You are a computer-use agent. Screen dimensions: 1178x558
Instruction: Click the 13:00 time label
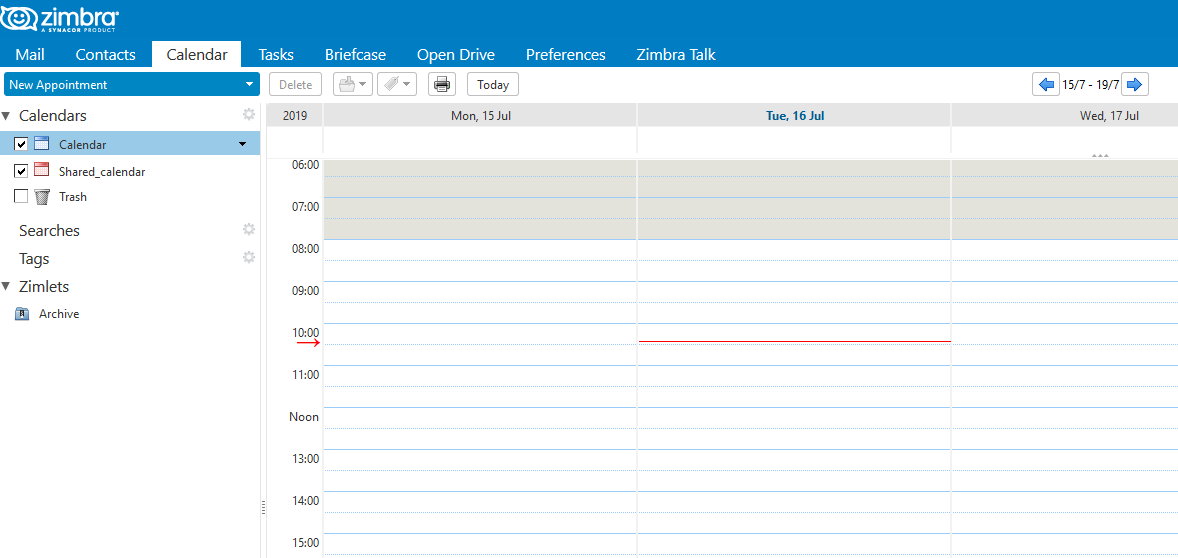pos(305,459)
